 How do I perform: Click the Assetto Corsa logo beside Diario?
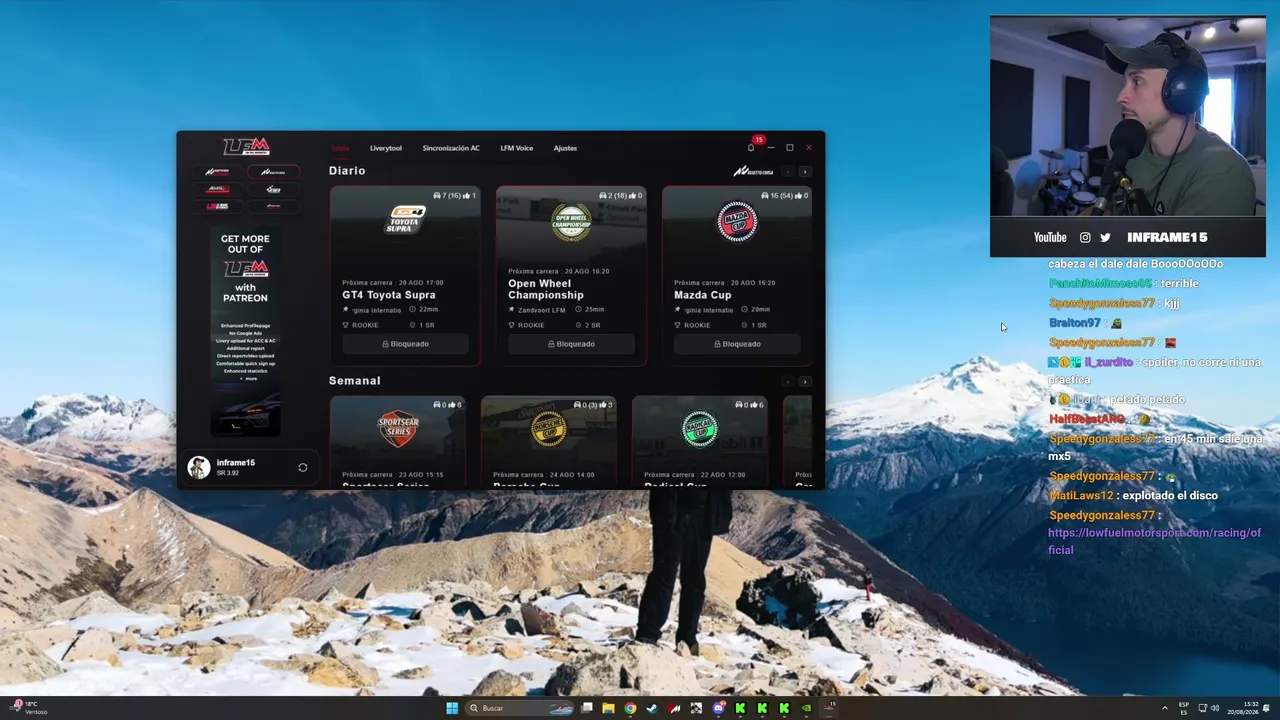pyautogui.click(x=753, y=172)
